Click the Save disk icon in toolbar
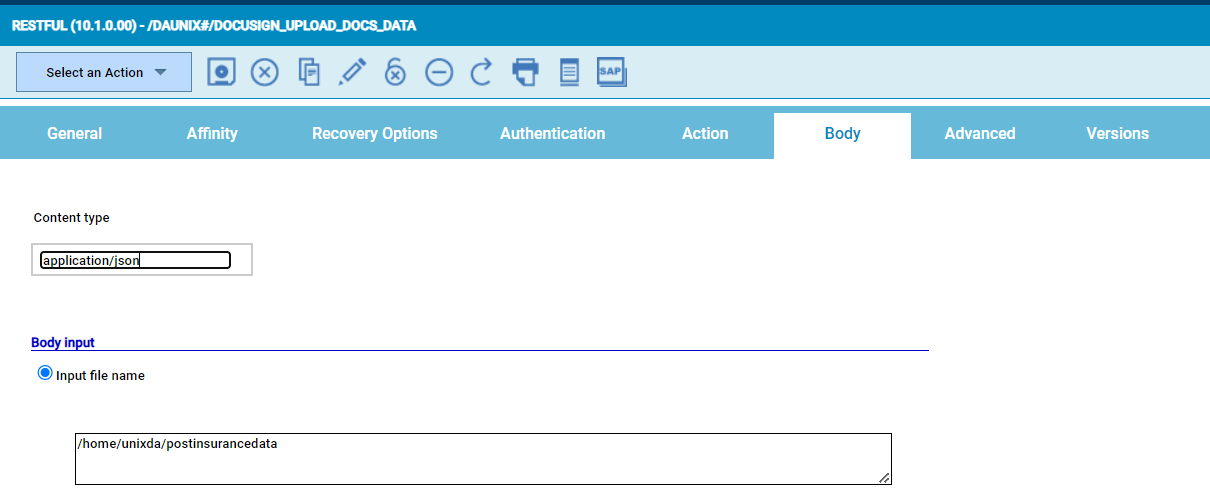The image size is (1210, 503). (x=222, y=72)
